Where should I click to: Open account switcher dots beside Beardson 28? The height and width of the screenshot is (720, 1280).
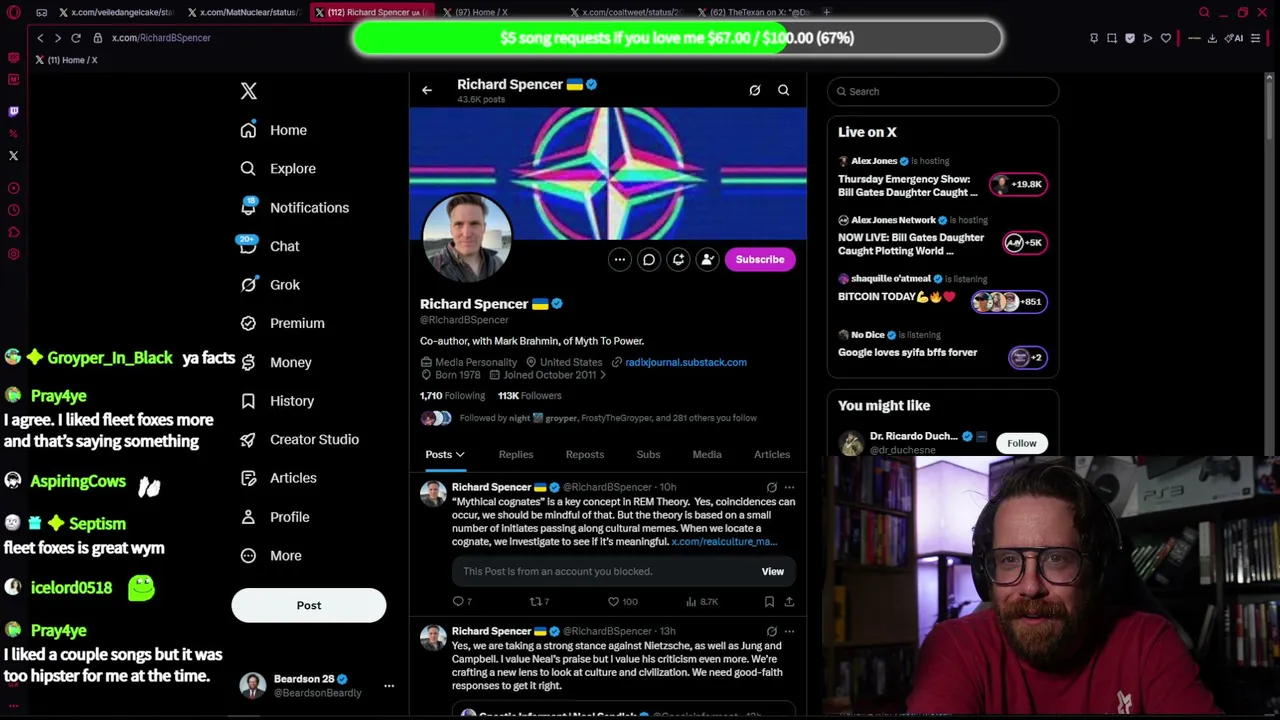coord(389,686)
